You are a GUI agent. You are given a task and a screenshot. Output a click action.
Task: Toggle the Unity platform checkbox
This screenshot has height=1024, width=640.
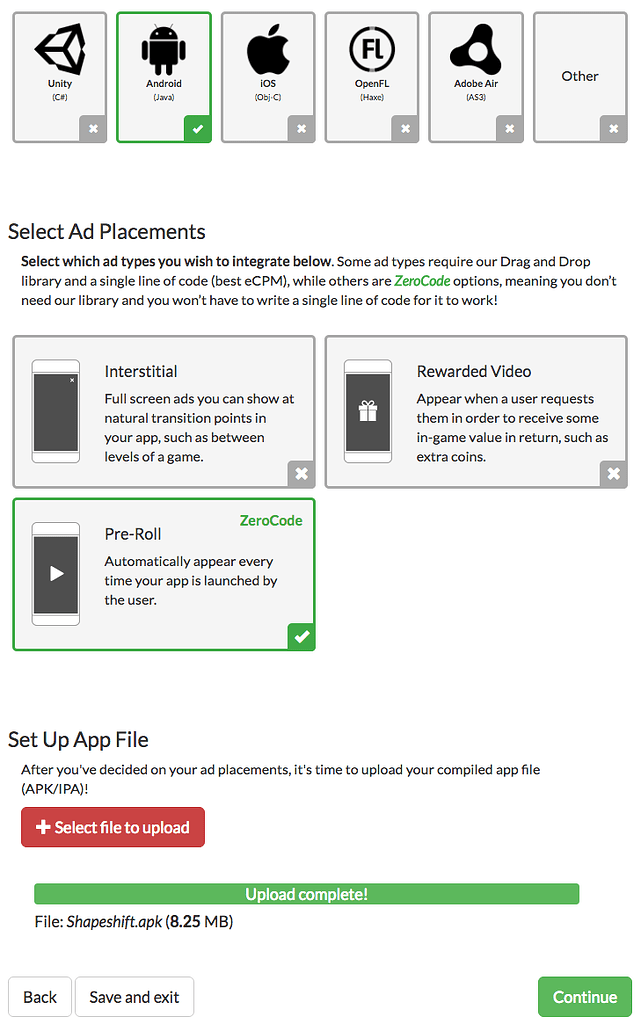[x=94, y=129]
